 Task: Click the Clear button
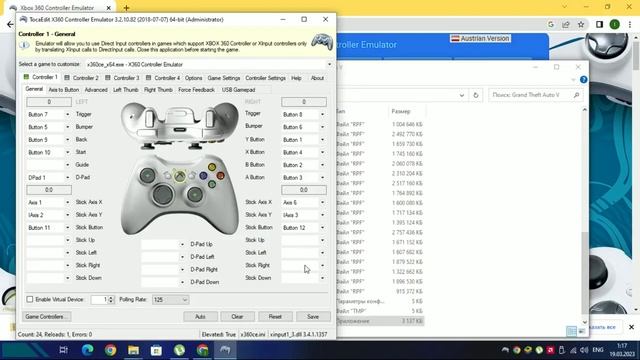237,317
